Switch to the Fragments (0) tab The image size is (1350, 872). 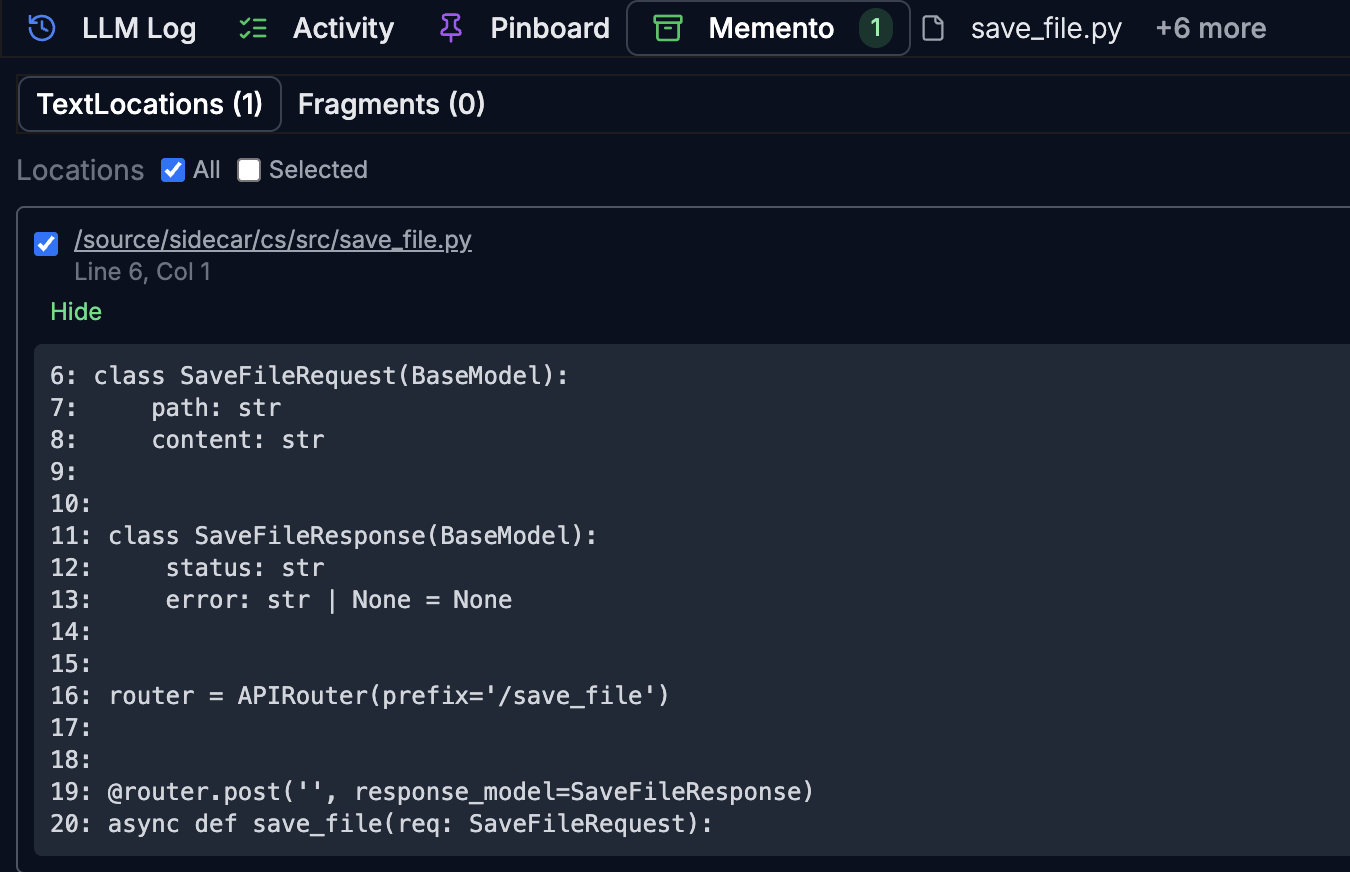tap(391, 104)
